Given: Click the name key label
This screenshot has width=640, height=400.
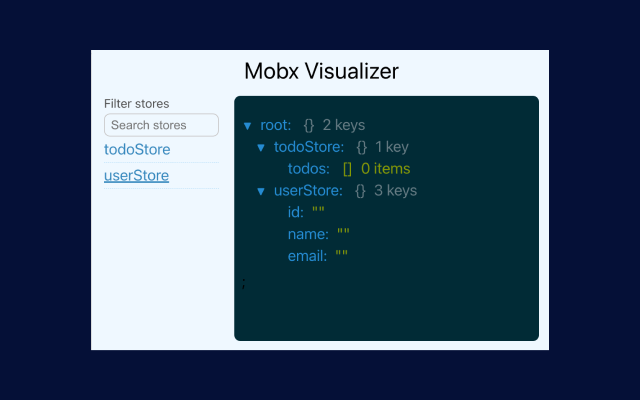Looking at the screenshot, I should coord(308,234).
